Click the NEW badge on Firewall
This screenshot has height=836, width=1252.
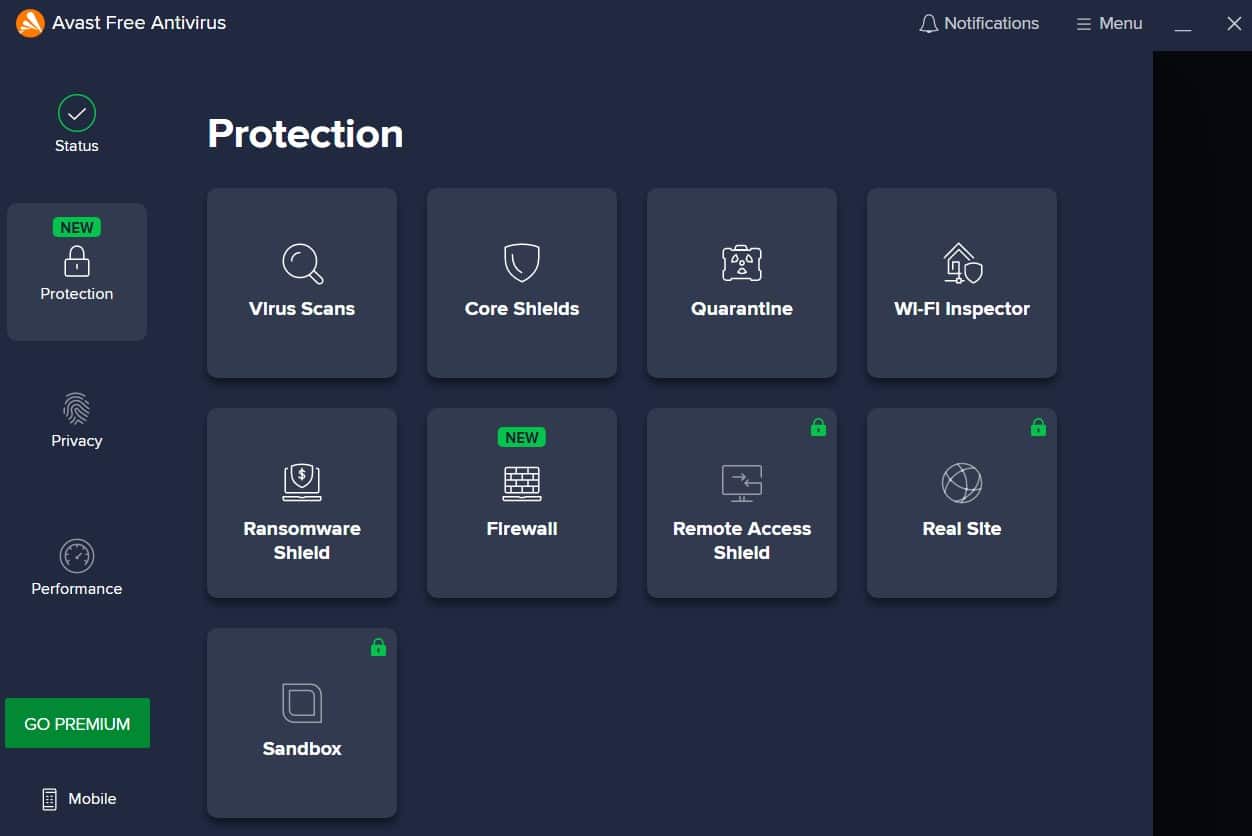(521, 437)
